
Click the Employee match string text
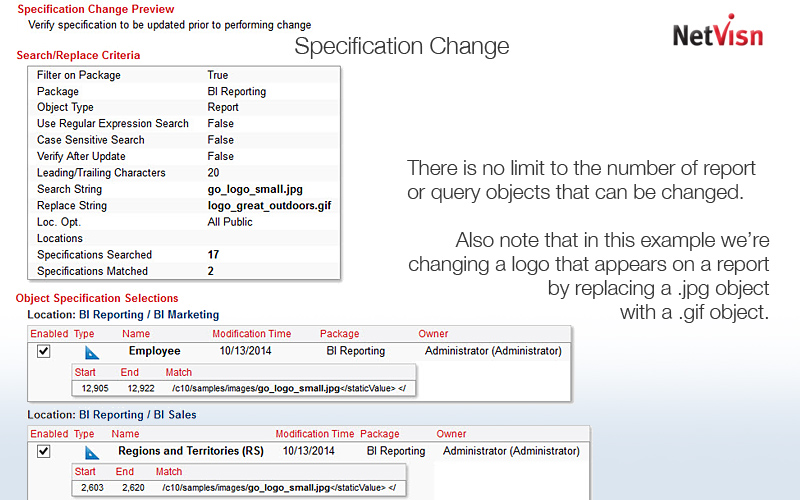pyautogui.click(x=289, y=389)
